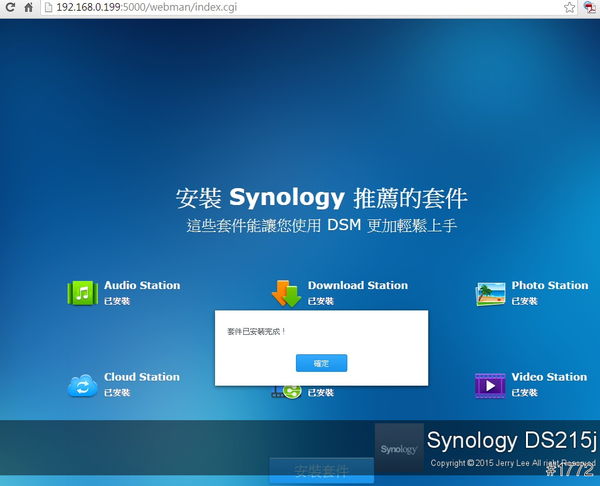The image size is (600, 486).
Task: Click the 套件已安裝完成 dialog message text
Action: (257, 330)
